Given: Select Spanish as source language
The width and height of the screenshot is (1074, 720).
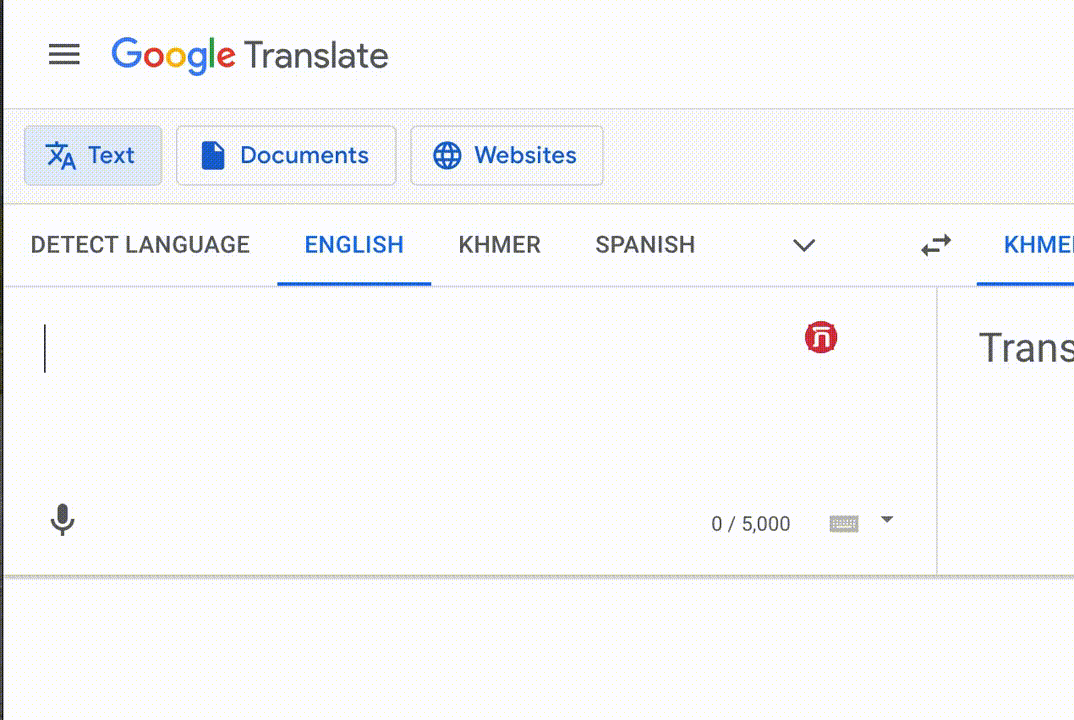Looking at the screenshot, I should click(x=645, y=245).
